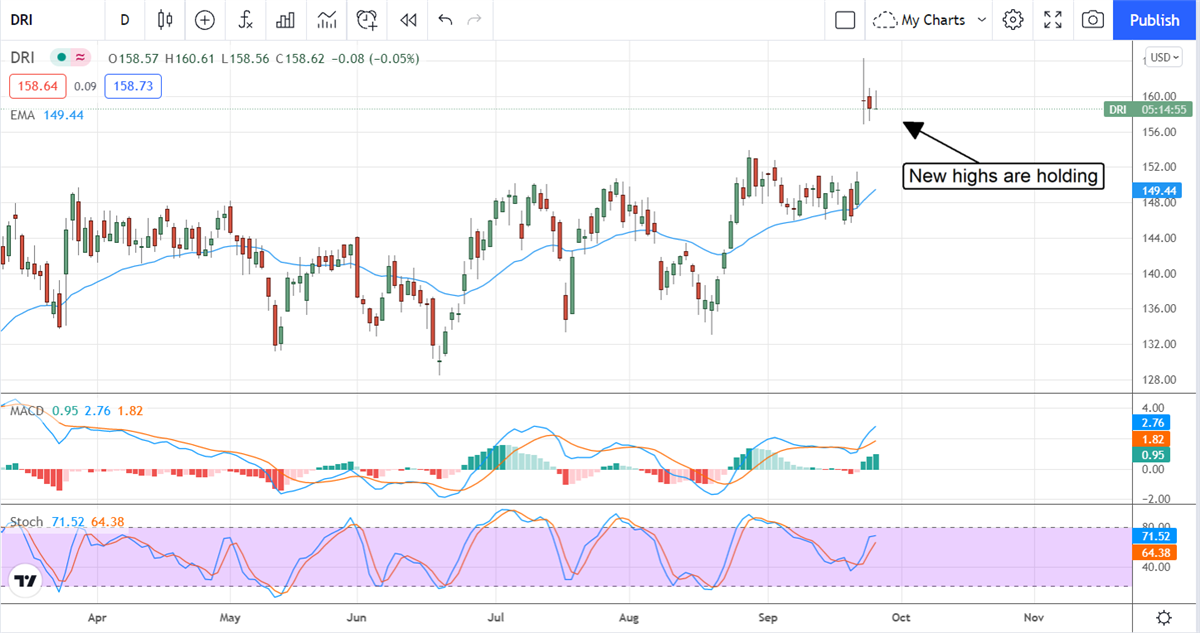The height and width of the screenshot is (633, 1200).
Task: Start bar replay with rewind icon
Action: click(408, 20)
